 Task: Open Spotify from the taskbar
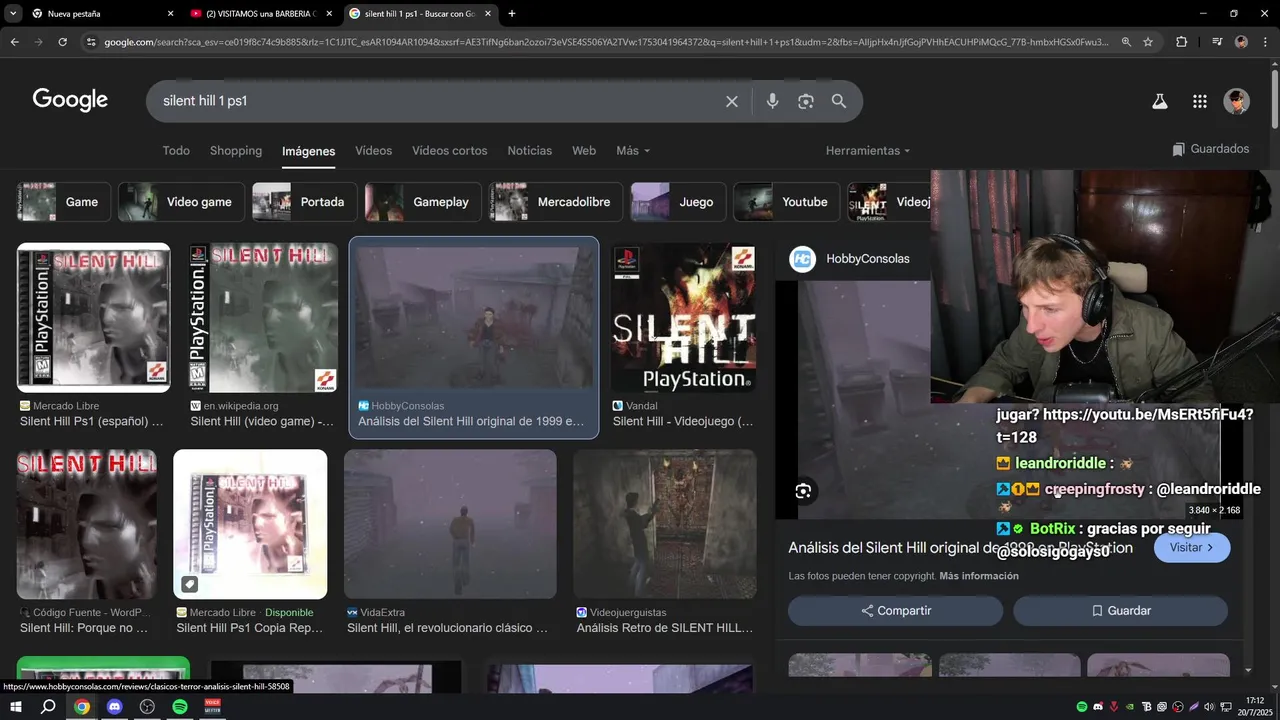pos(180,706)
